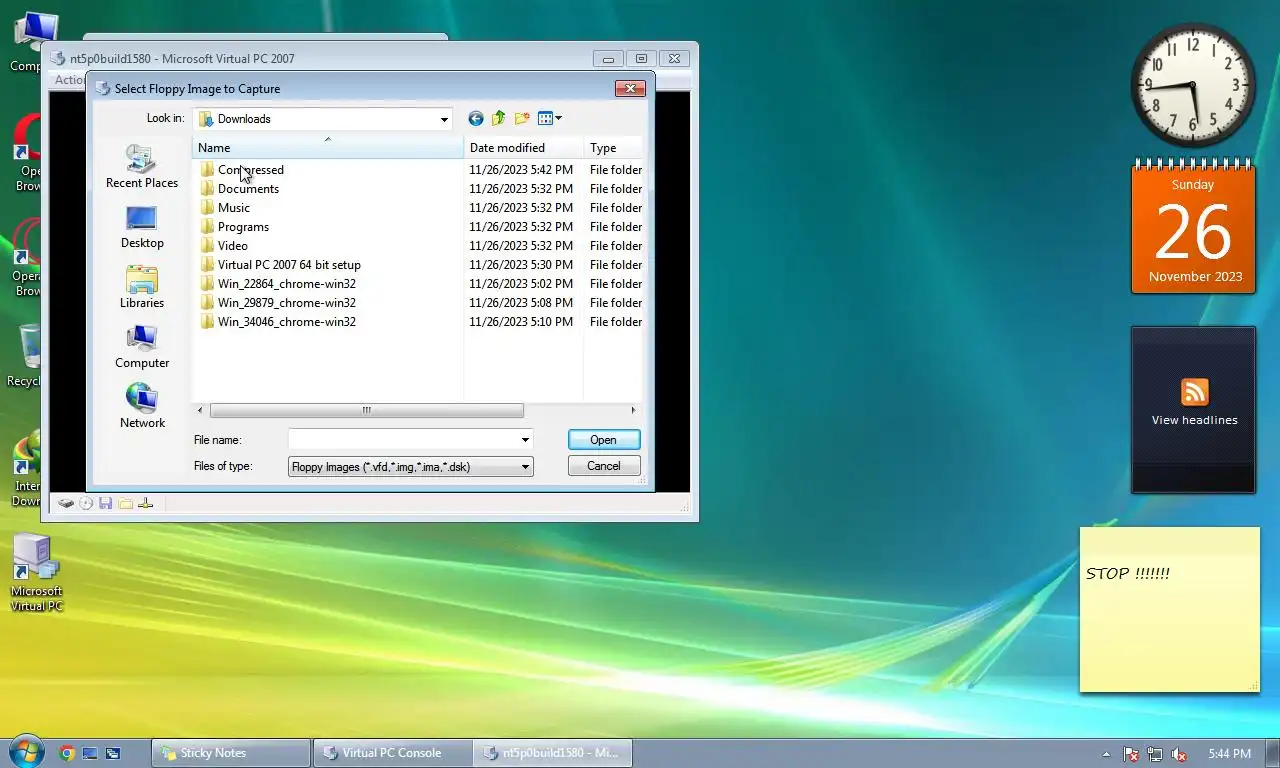This screenshot has height=768, width=1280.
Task: Expand the Look in Downloads dropdown
Action: (x=444, y=120)
